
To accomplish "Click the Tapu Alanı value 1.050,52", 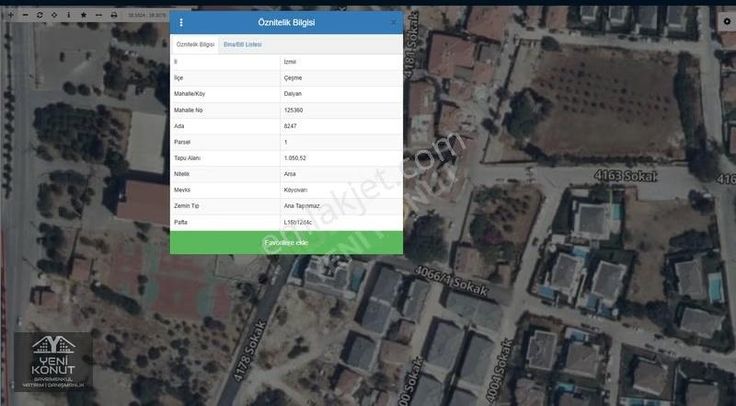I will tap(298, 158).
